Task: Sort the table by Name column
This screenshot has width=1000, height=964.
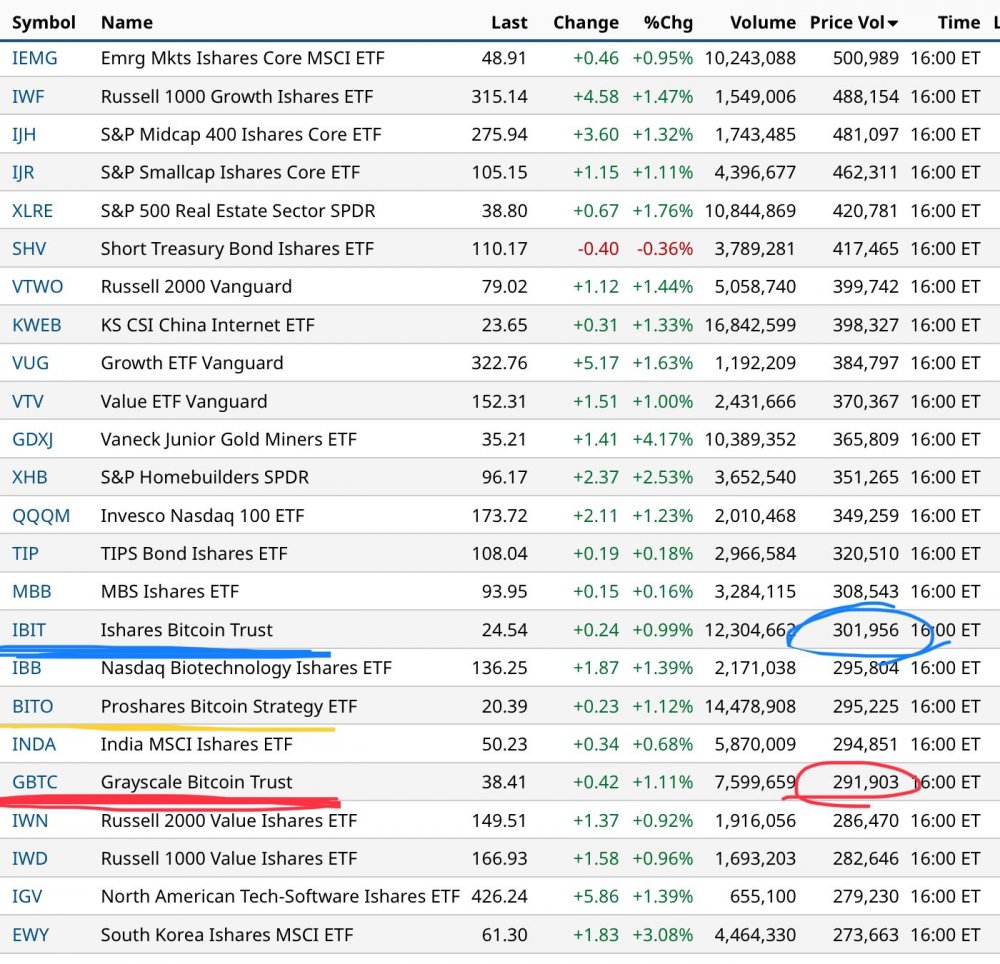Action: 127,23
